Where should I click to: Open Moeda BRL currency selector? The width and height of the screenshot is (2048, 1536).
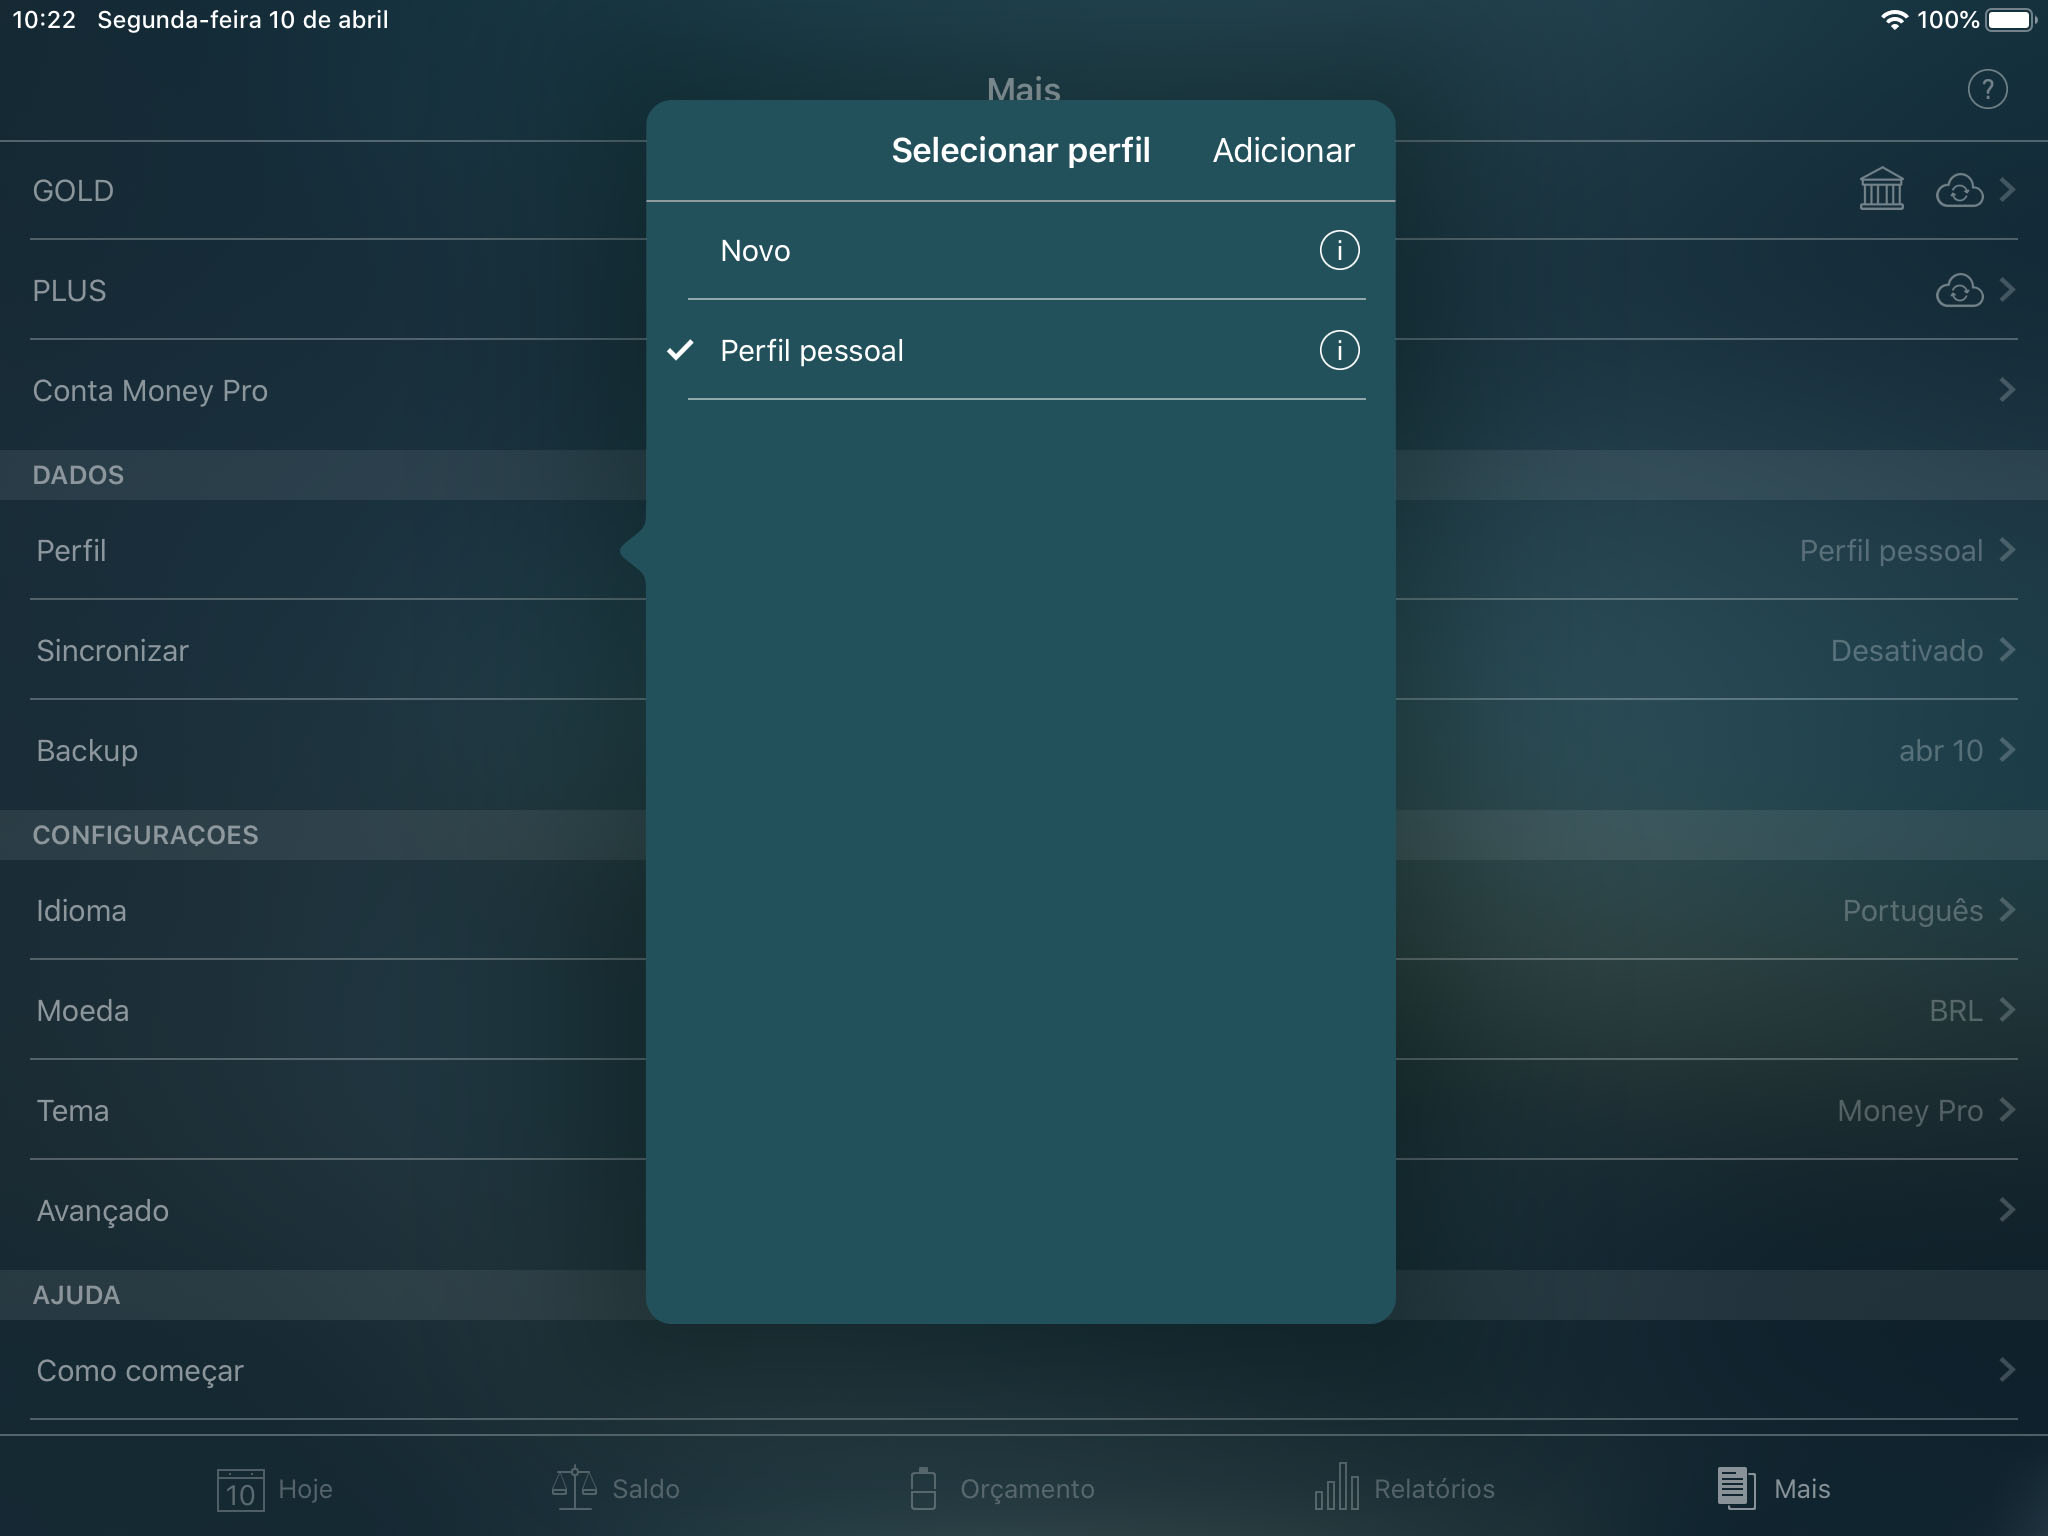pyautogui.click(x=1971, y=1010)
